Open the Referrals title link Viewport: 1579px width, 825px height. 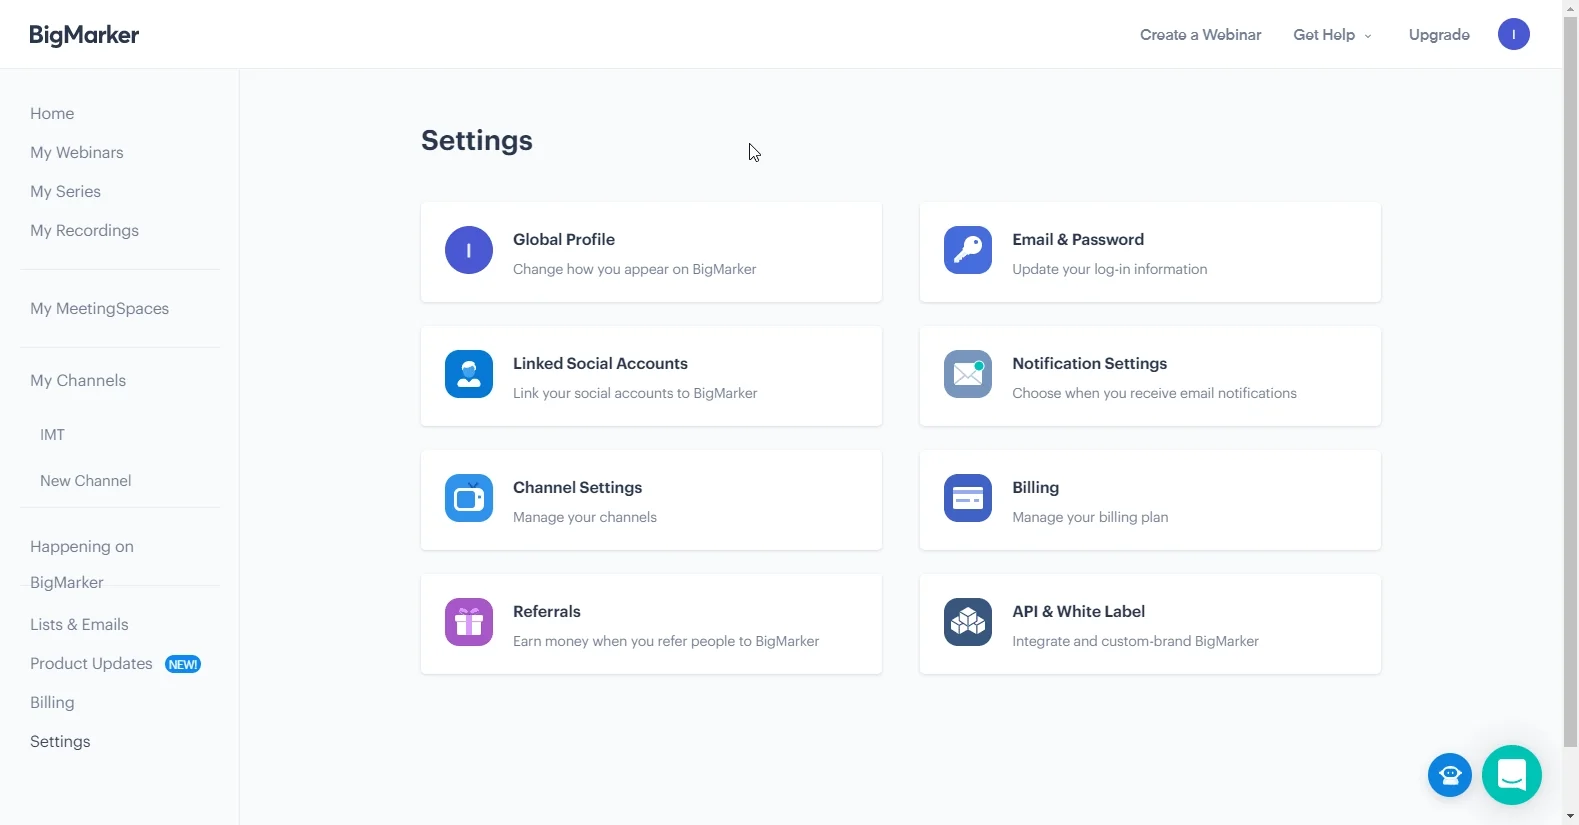[546, 612]
